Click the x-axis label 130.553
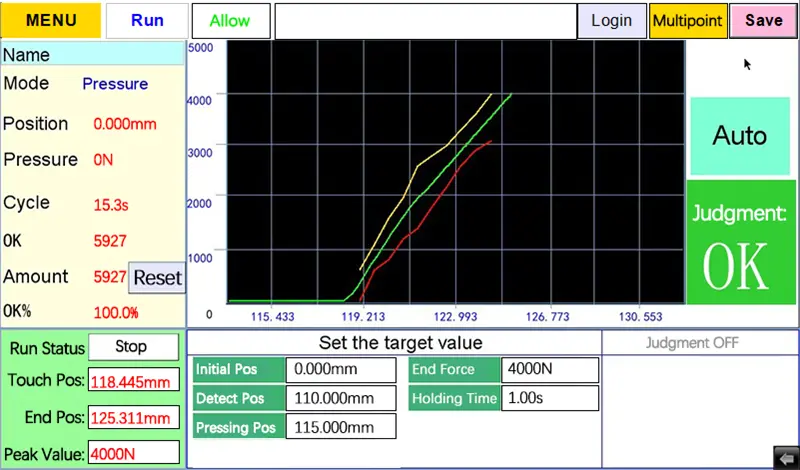Image resolution: width=800 pixels, height=470 pixels. point(640,317)
